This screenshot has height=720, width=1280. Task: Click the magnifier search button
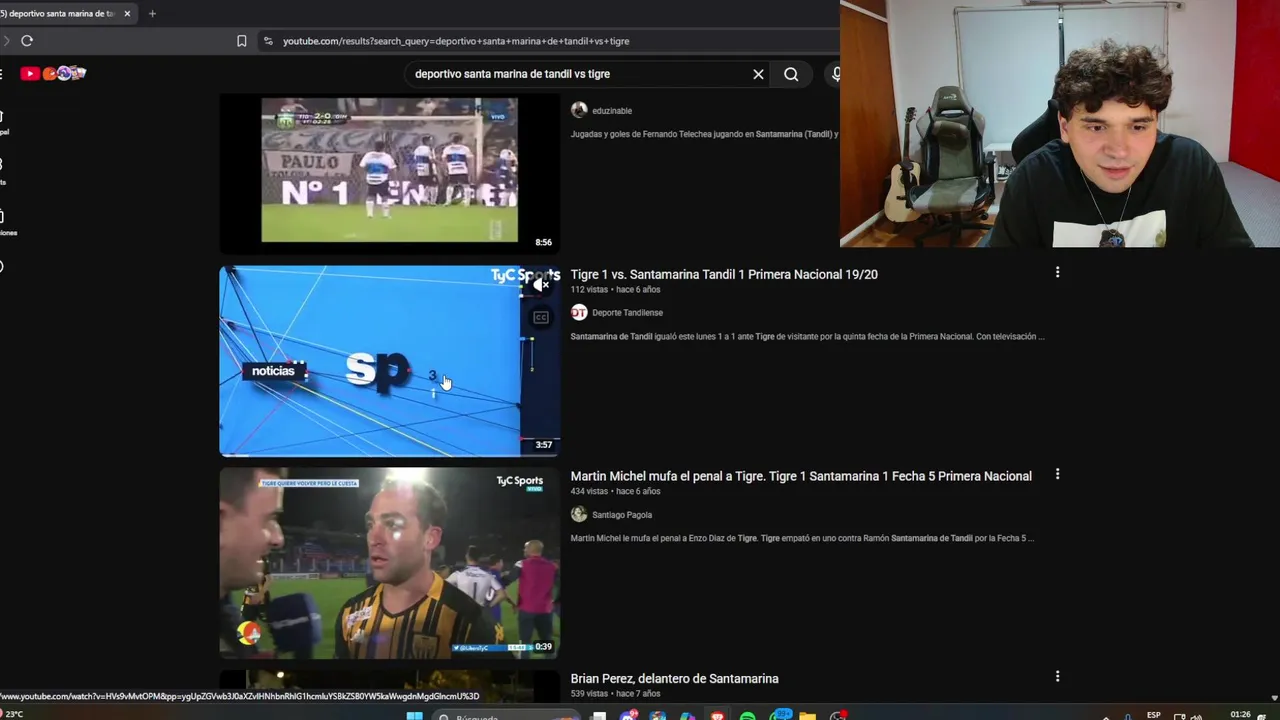point(791,74)
